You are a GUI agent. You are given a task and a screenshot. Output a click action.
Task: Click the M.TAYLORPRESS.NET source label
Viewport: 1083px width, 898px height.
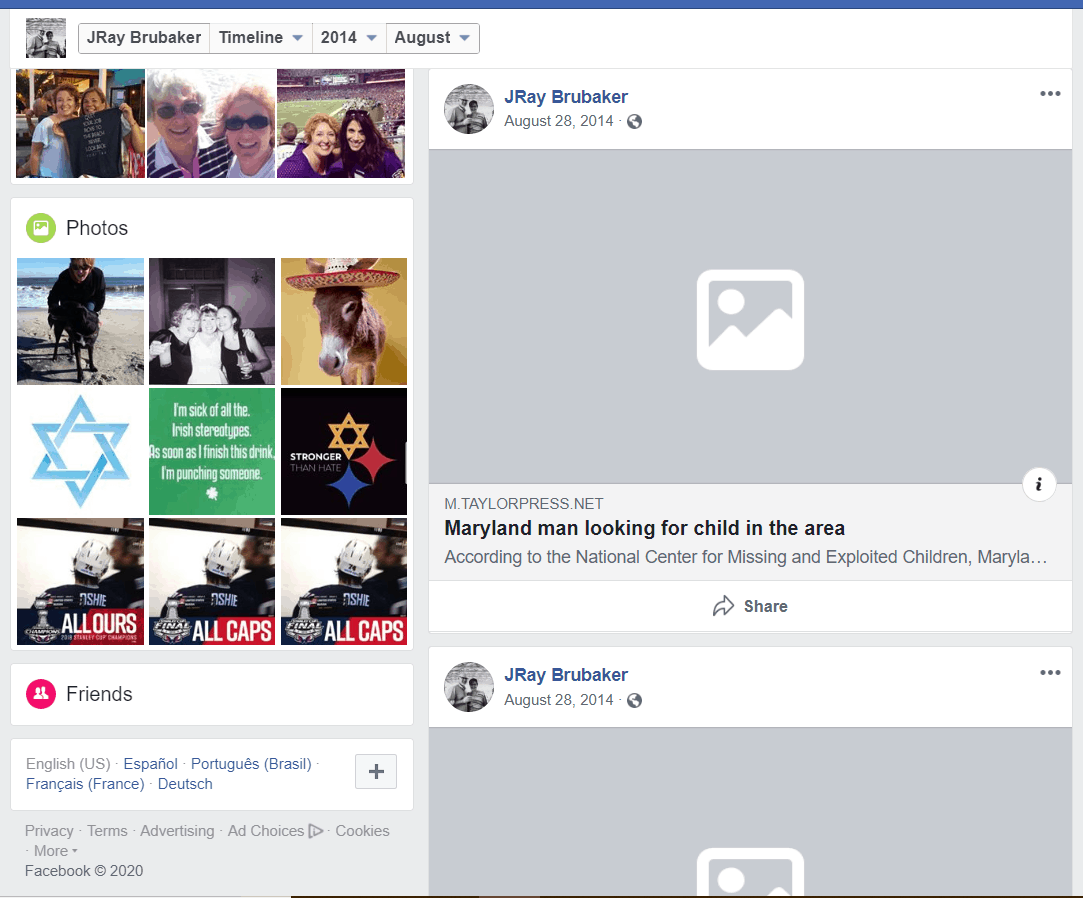click(524, 504)
